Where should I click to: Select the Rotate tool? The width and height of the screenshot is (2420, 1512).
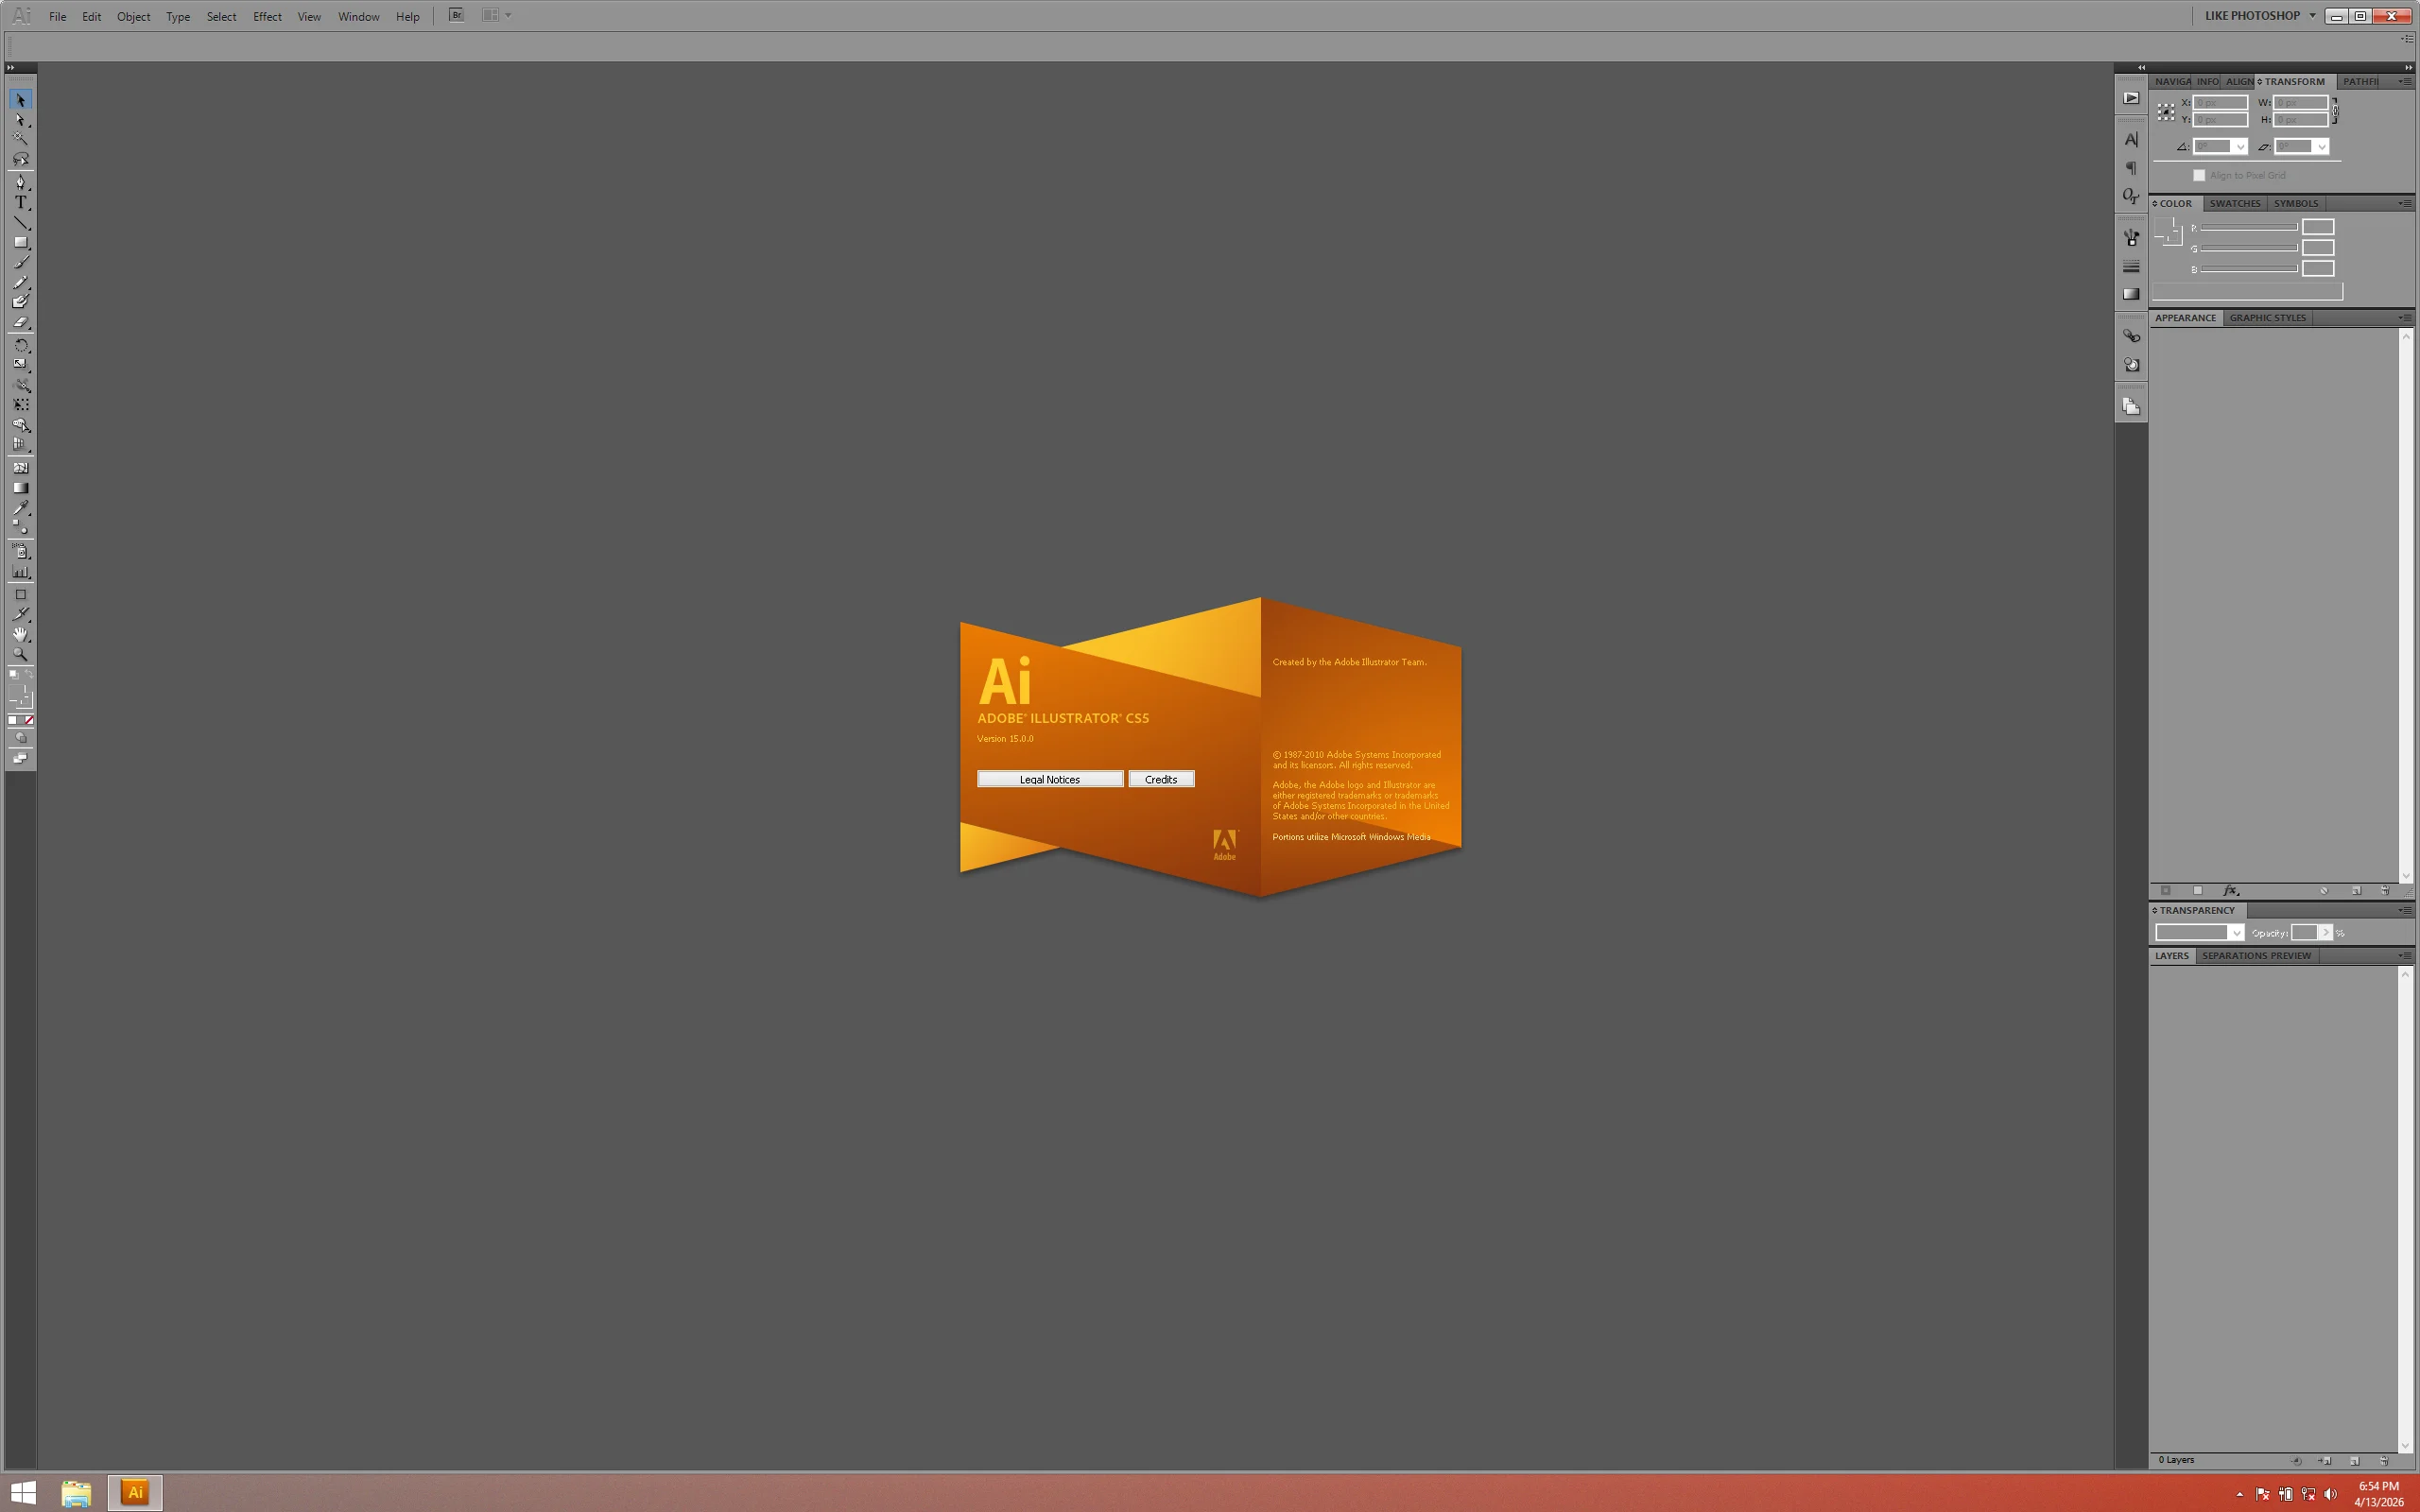[20, 346]
